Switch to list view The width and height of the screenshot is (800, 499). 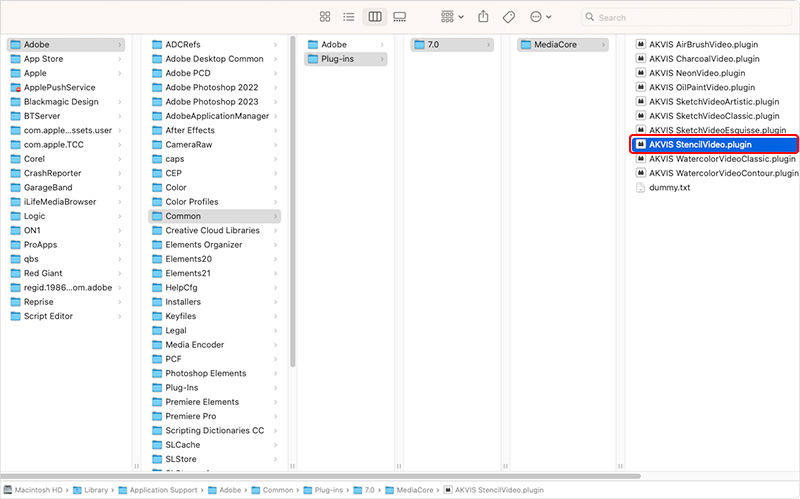click(349, 17)
